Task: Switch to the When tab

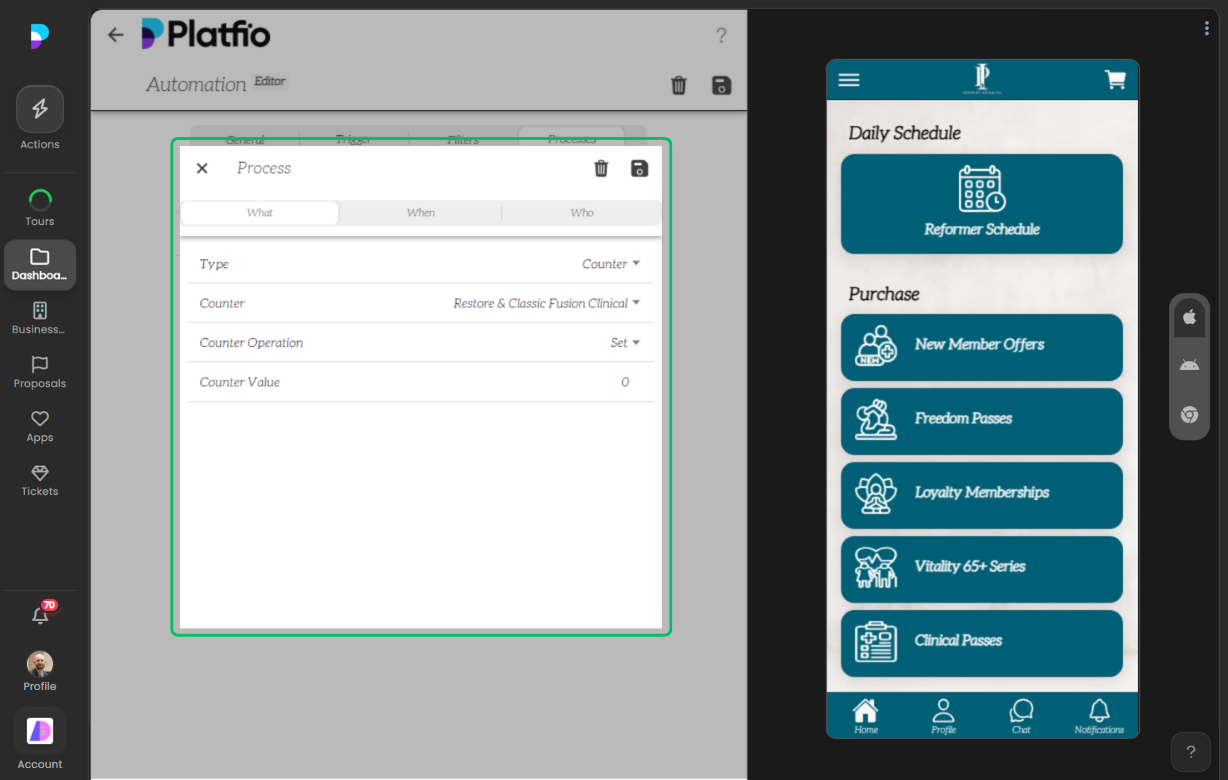Action: [x=420, y=213]
